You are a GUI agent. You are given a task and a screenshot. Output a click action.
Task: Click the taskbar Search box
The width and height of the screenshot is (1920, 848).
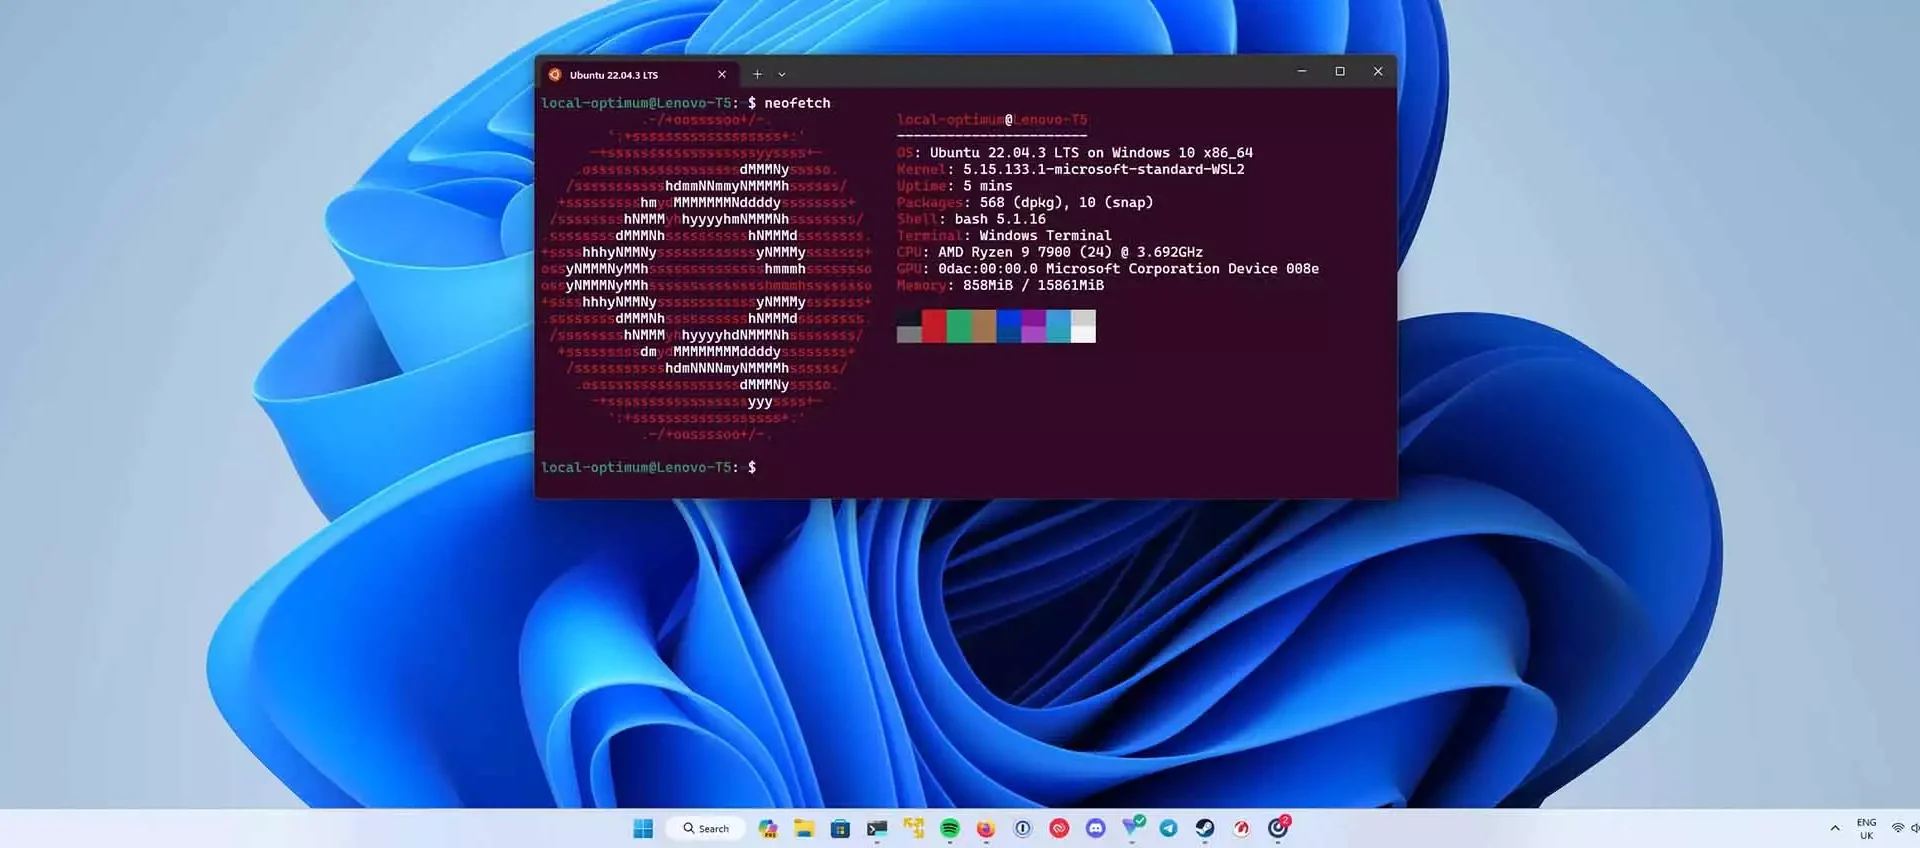(706, 828)
